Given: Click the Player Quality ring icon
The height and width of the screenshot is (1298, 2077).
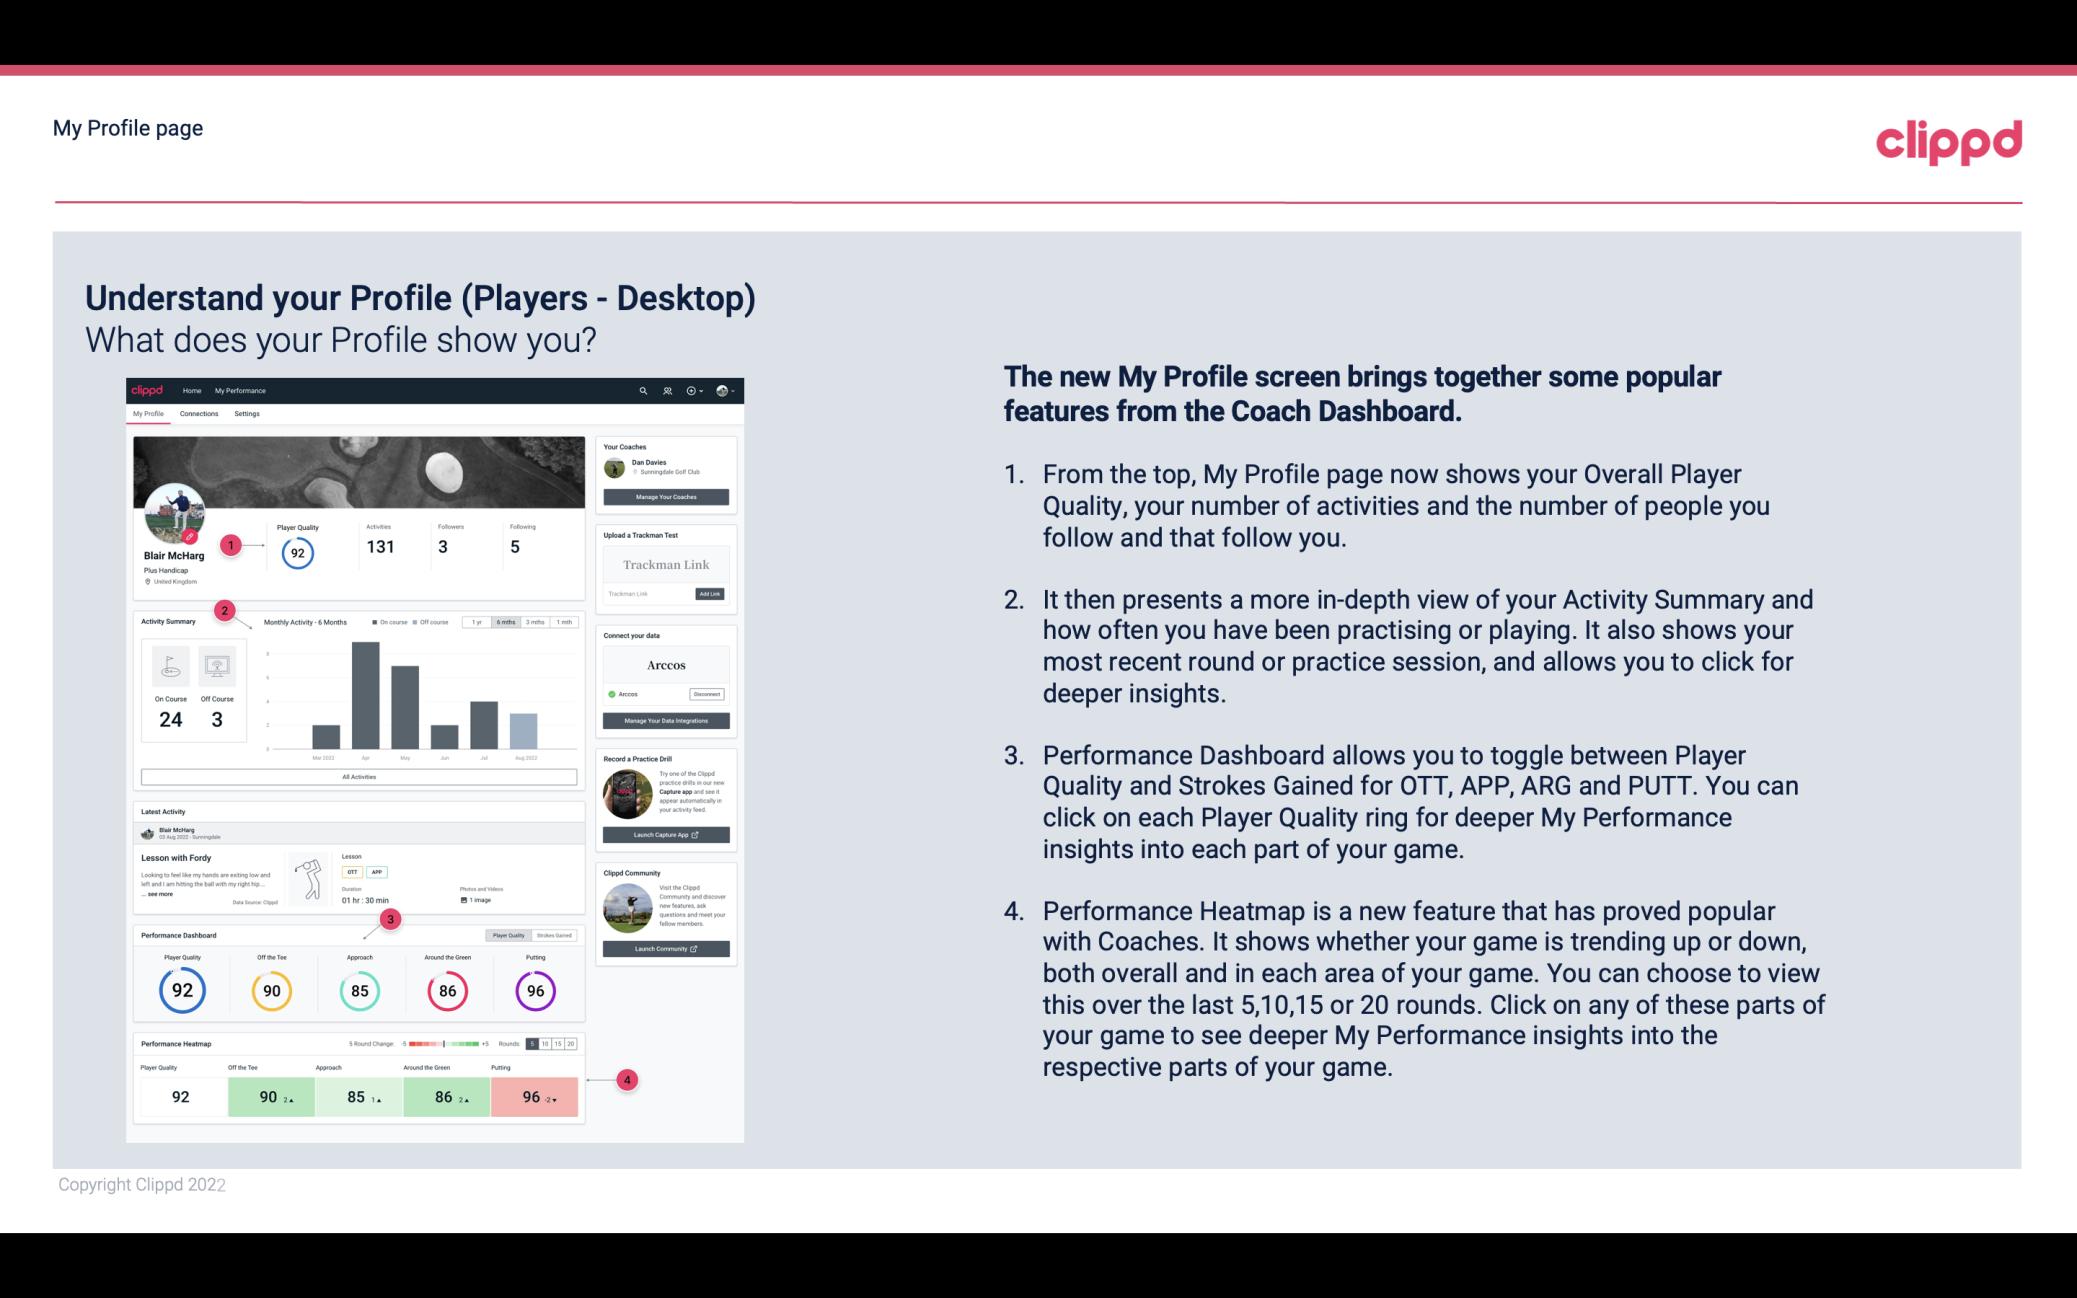Looking at the screenshot, I should pyautogui.click(x=181, y=990).
